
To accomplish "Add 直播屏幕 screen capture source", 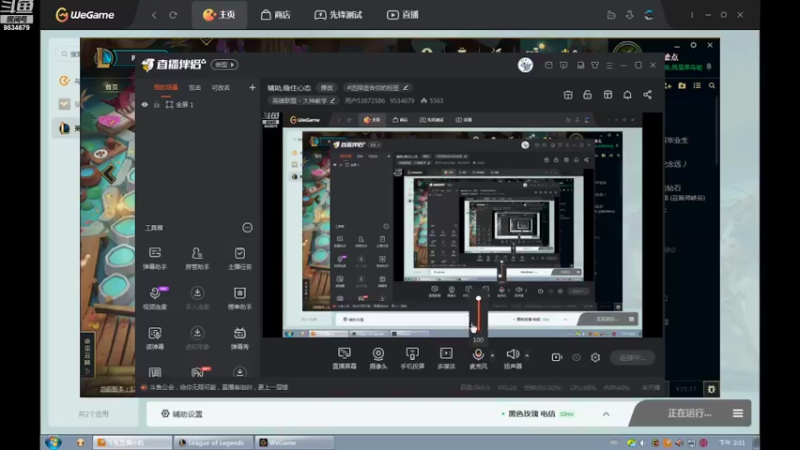I will click(x=344, y=358).
